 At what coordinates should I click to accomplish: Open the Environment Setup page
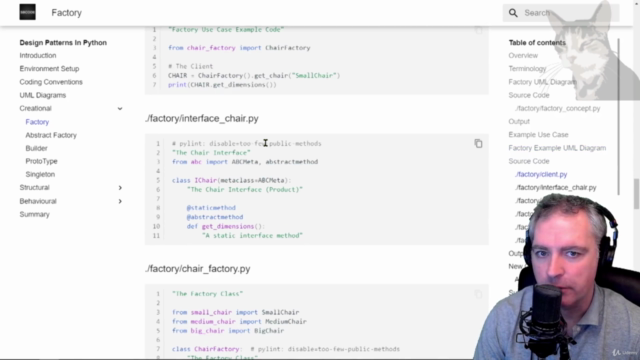(49, 69)
